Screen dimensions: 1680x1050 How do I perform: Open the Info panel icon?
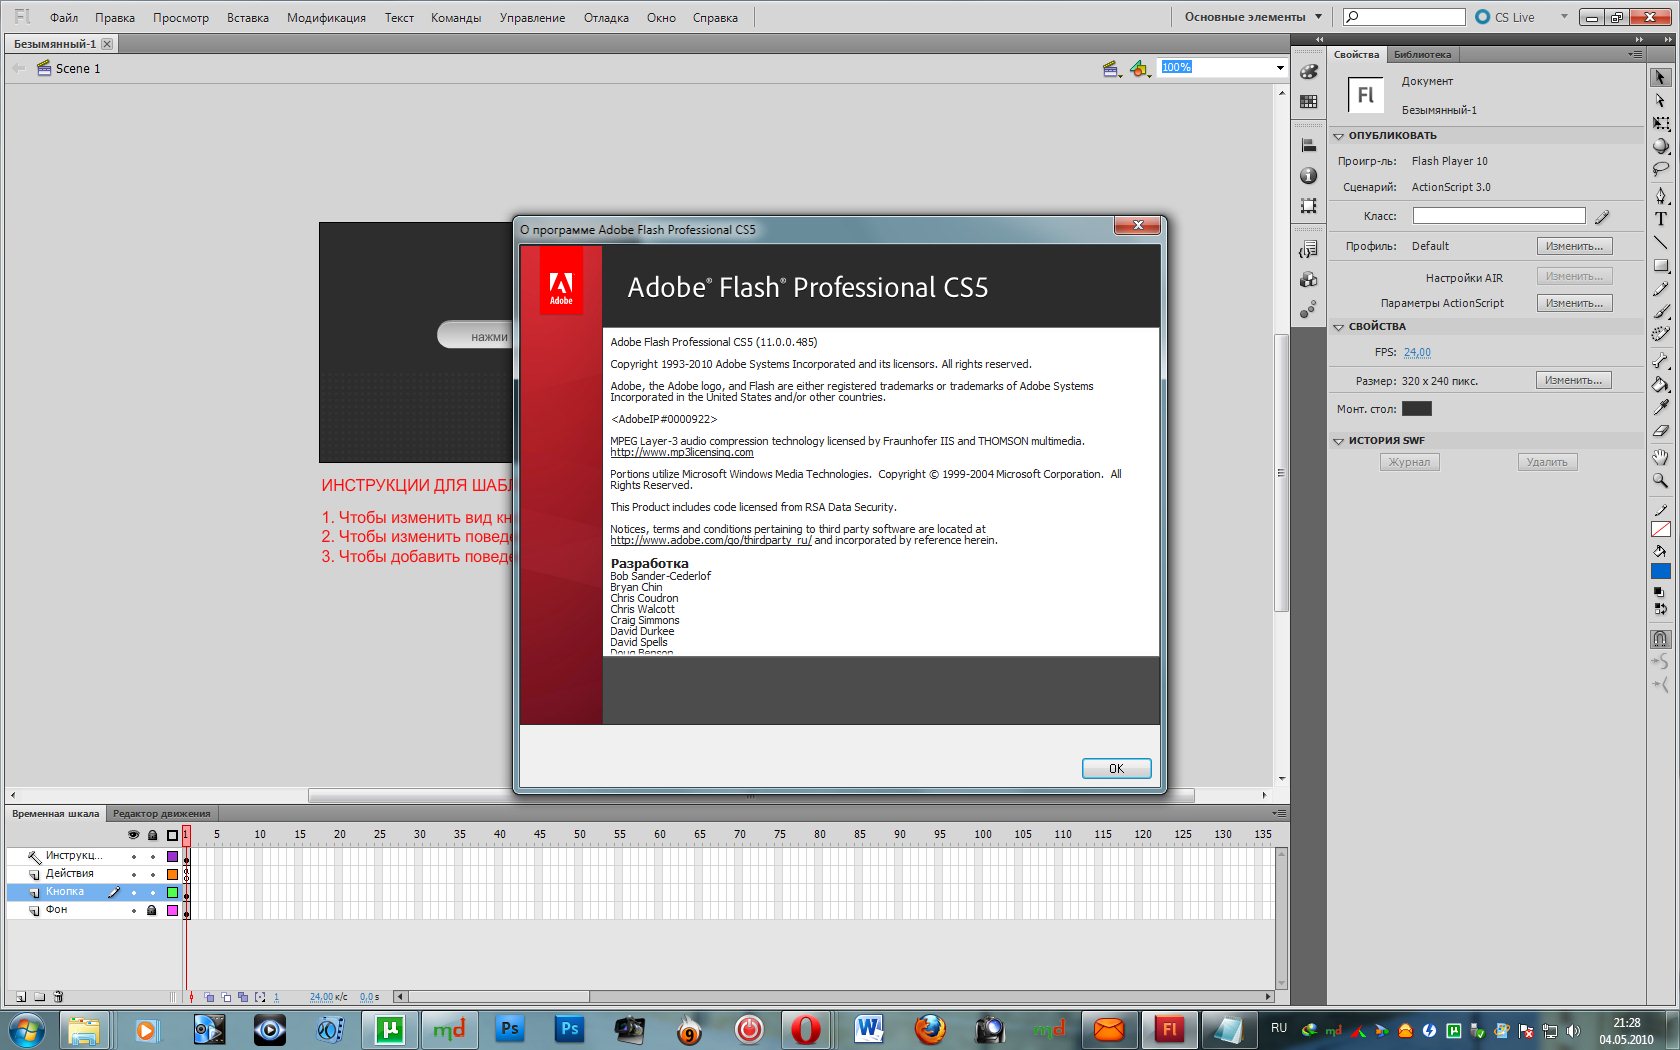[x=1308, y=176]
